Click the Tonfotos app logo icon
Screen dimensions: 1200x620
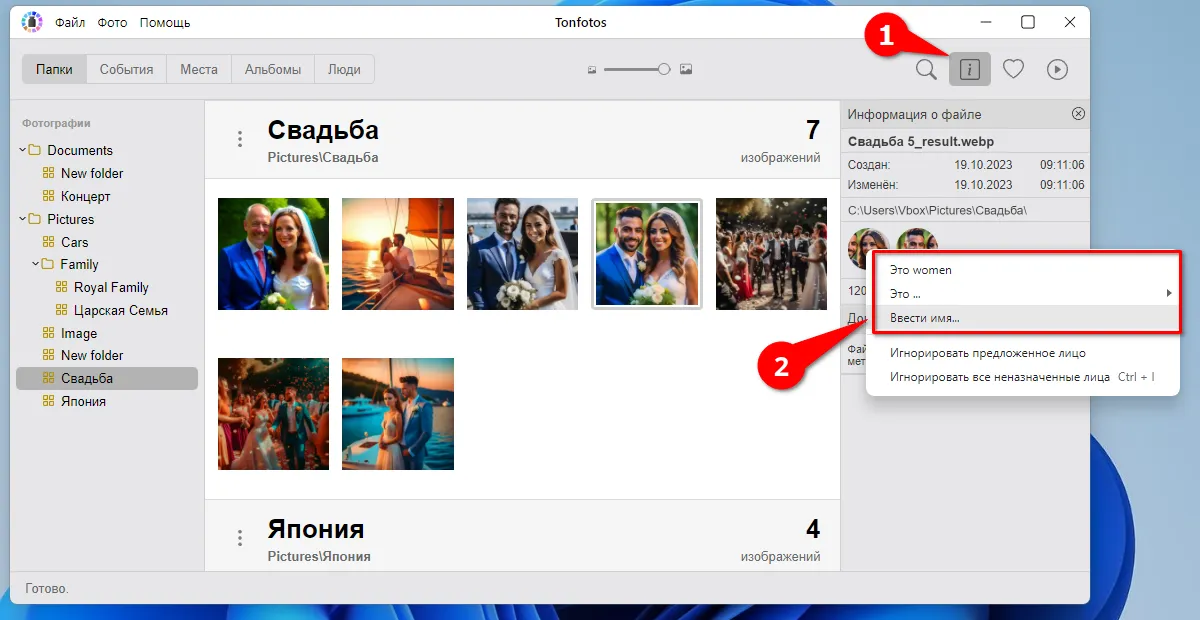(32, 22)
